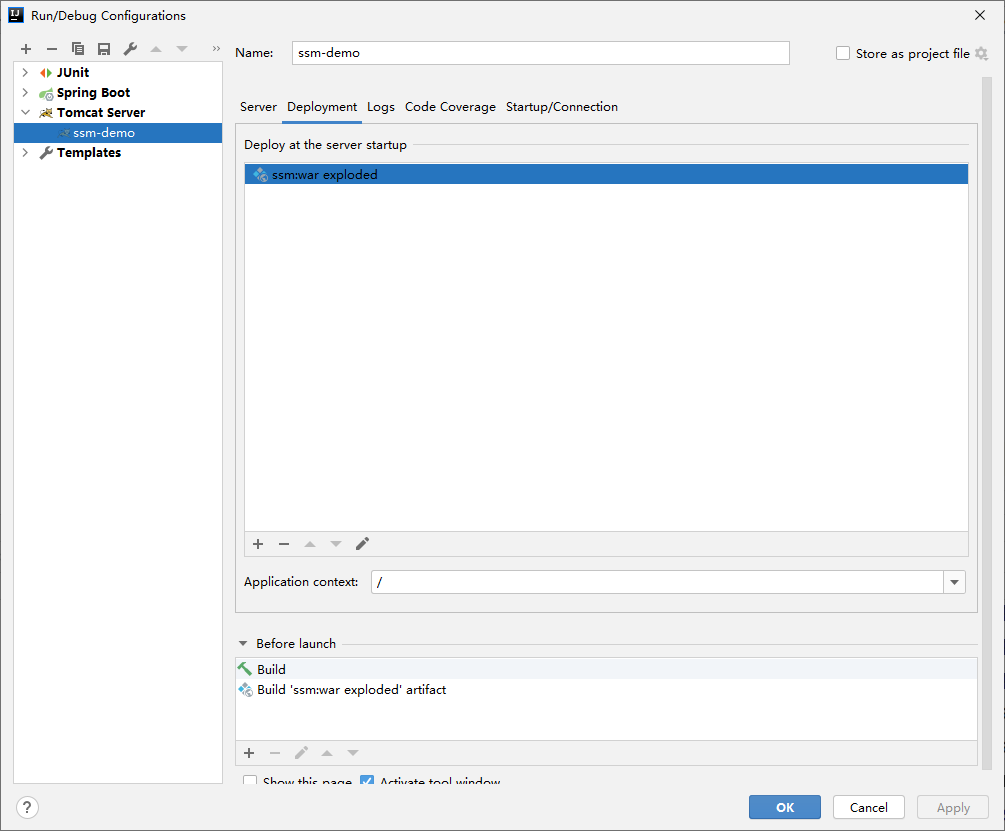Viewport: 1005px width, 831px height.
Task: Open Application context dropdown arrow
Action: point(954,582)
